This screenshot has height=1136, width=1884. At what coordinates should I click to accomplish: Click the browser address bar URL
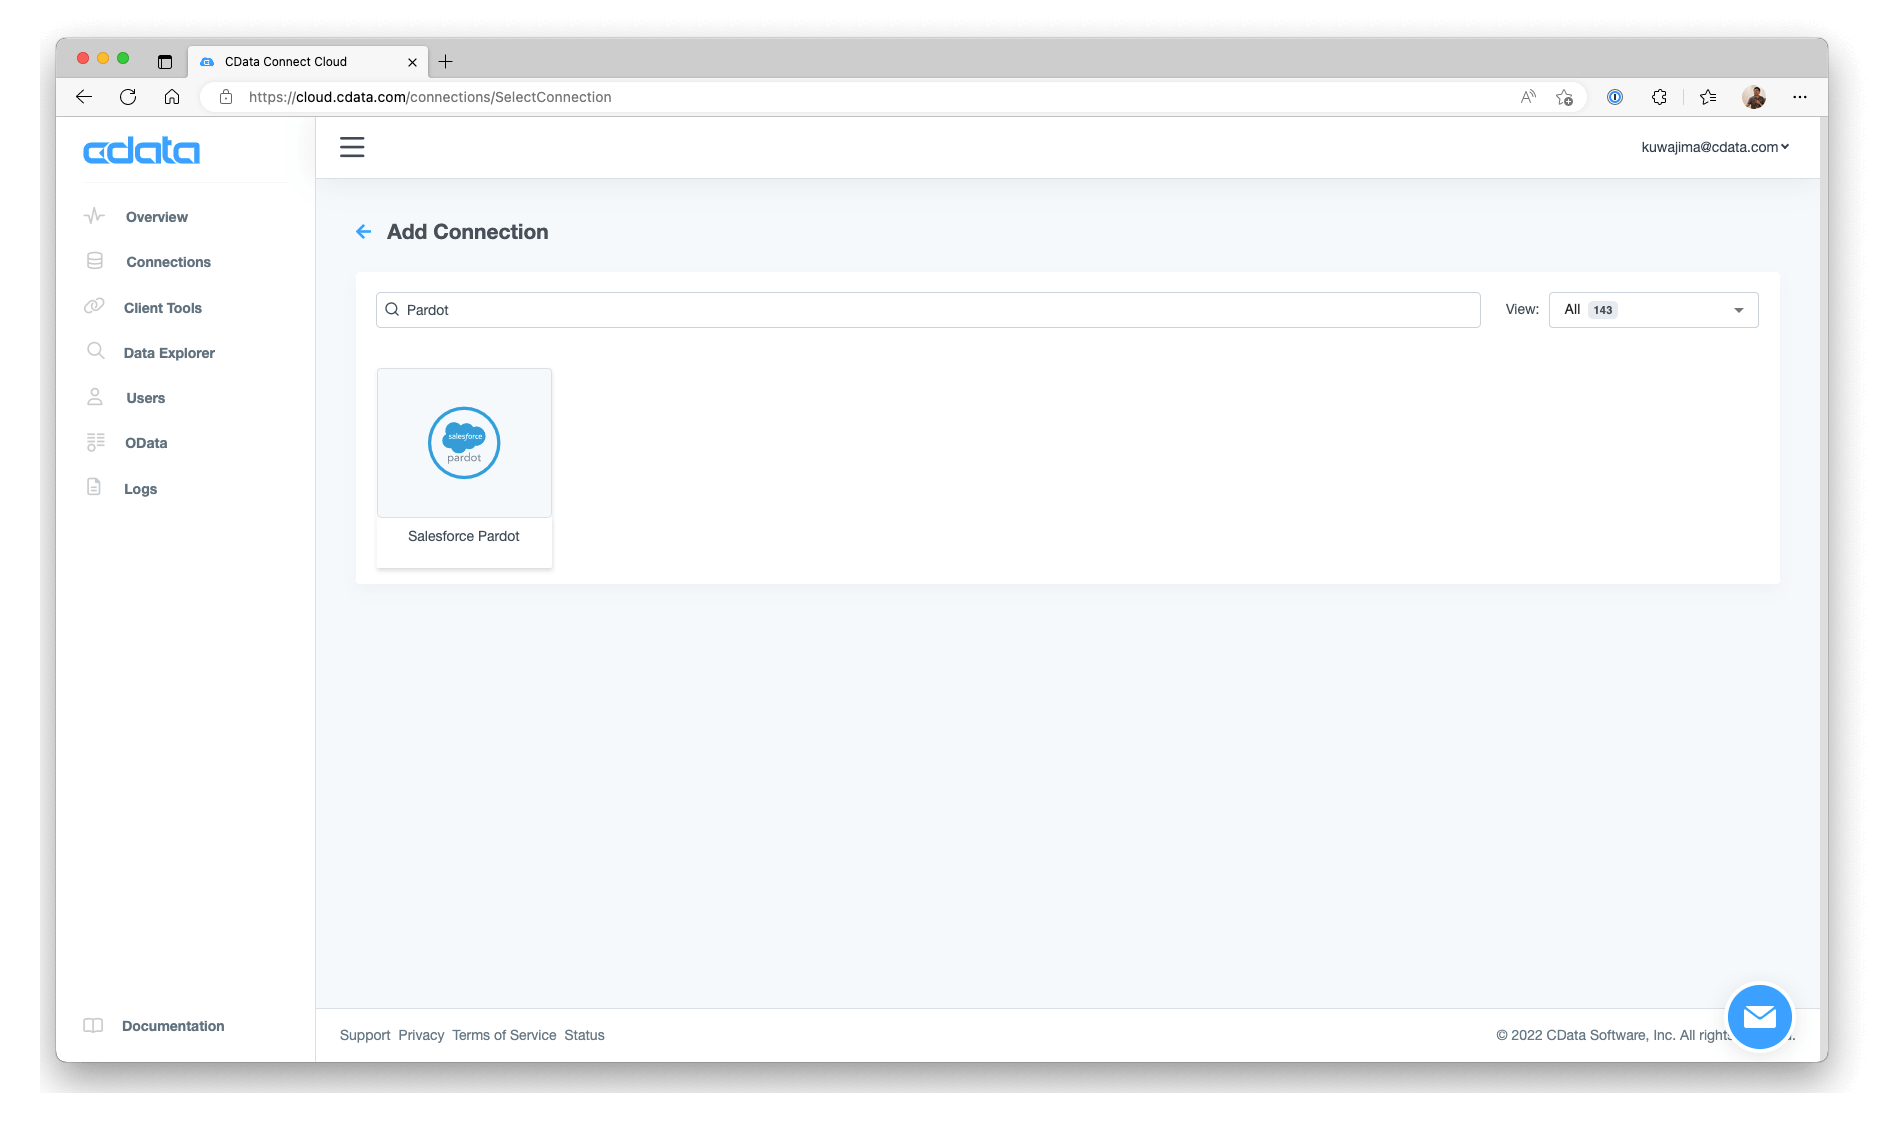coord(430,97)
